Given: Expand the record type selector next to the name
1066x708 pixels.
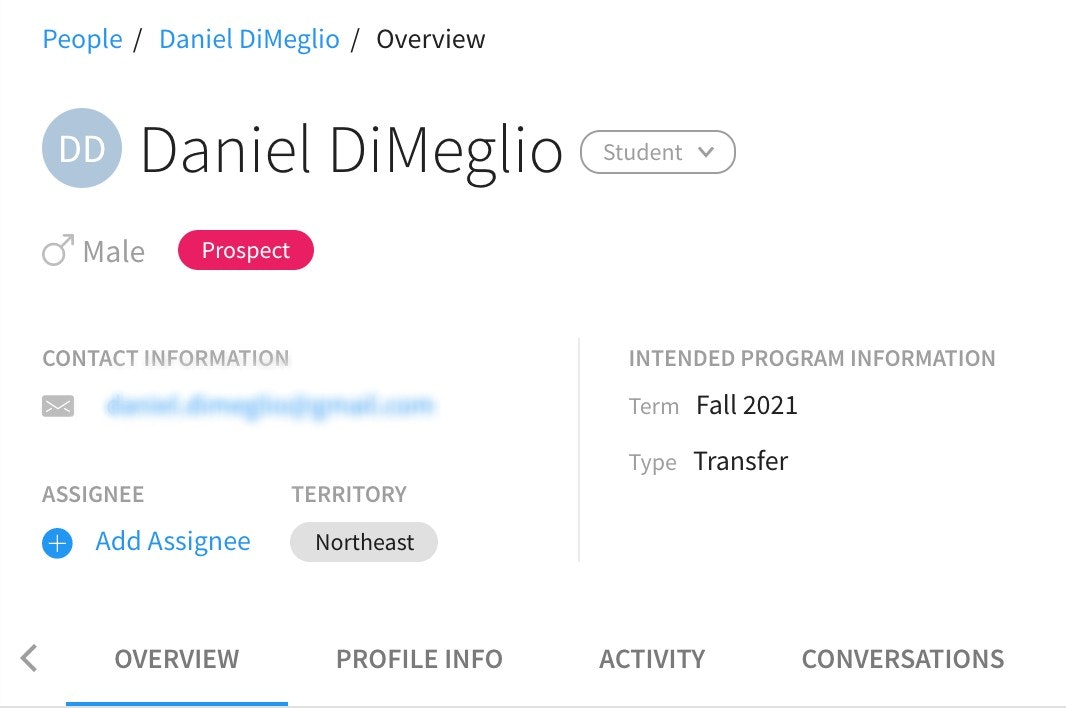Looking at the screenshot, I should click(x=657, y=152).
